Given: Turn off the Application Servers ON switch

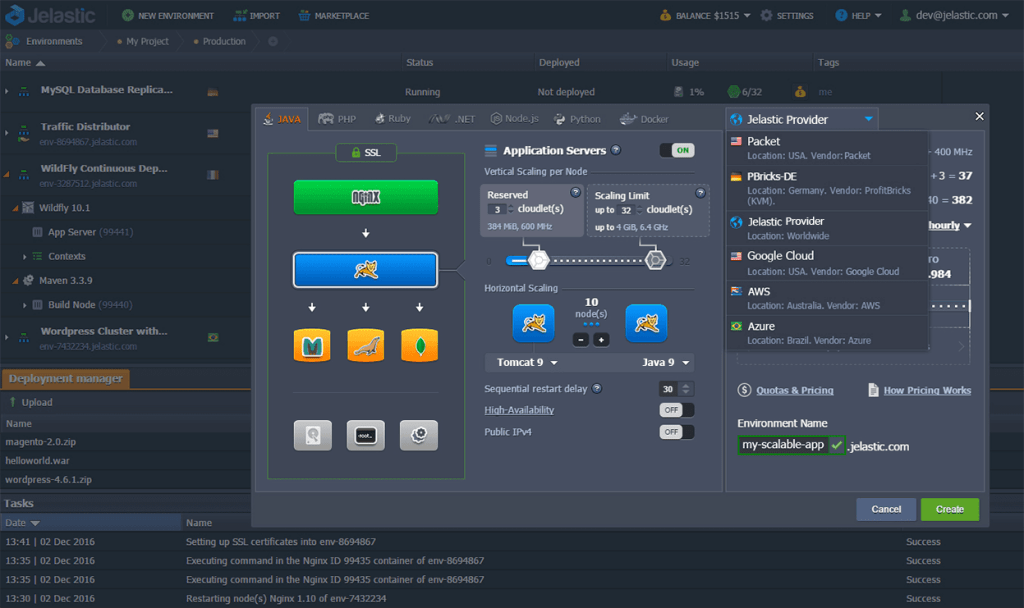Looking at the screenshot, I should click(677, 150).
